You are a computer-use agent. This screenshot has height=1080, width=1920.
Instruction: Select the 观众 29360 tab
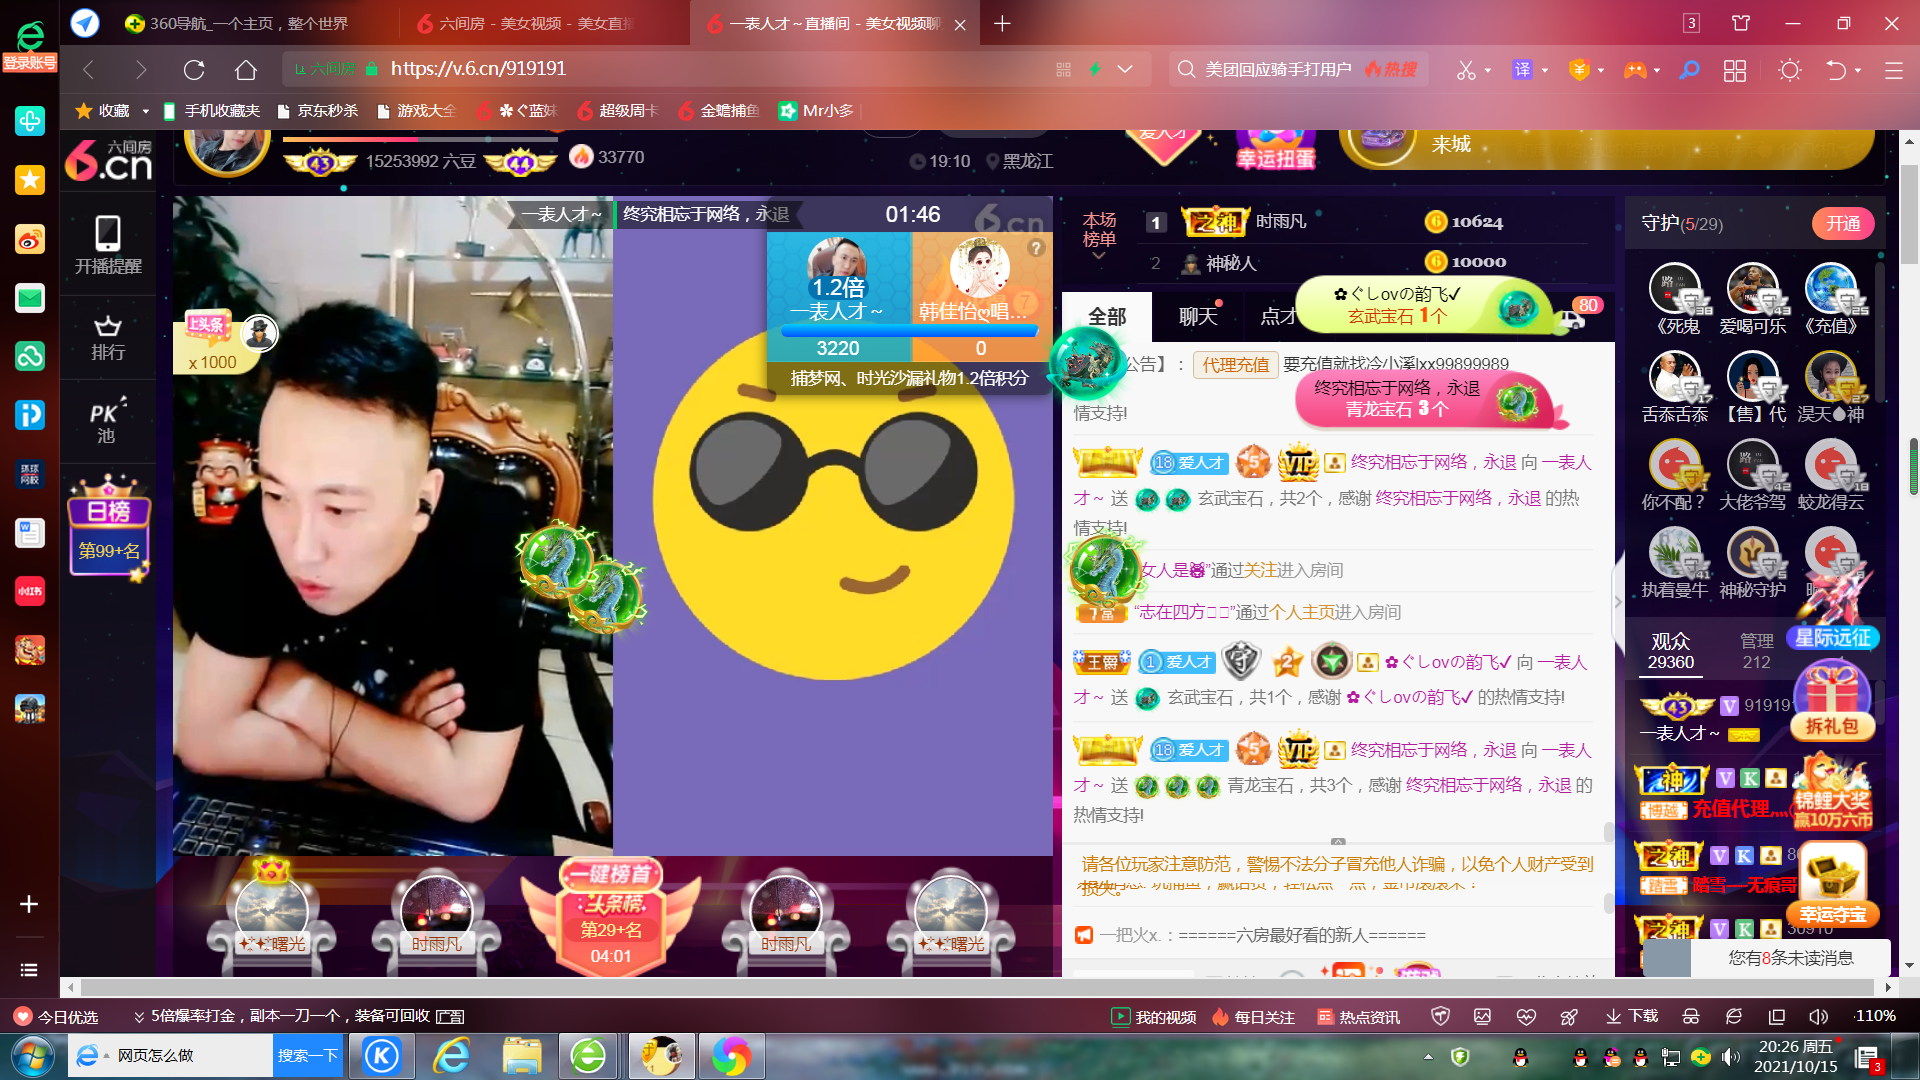pos(1671,651)
